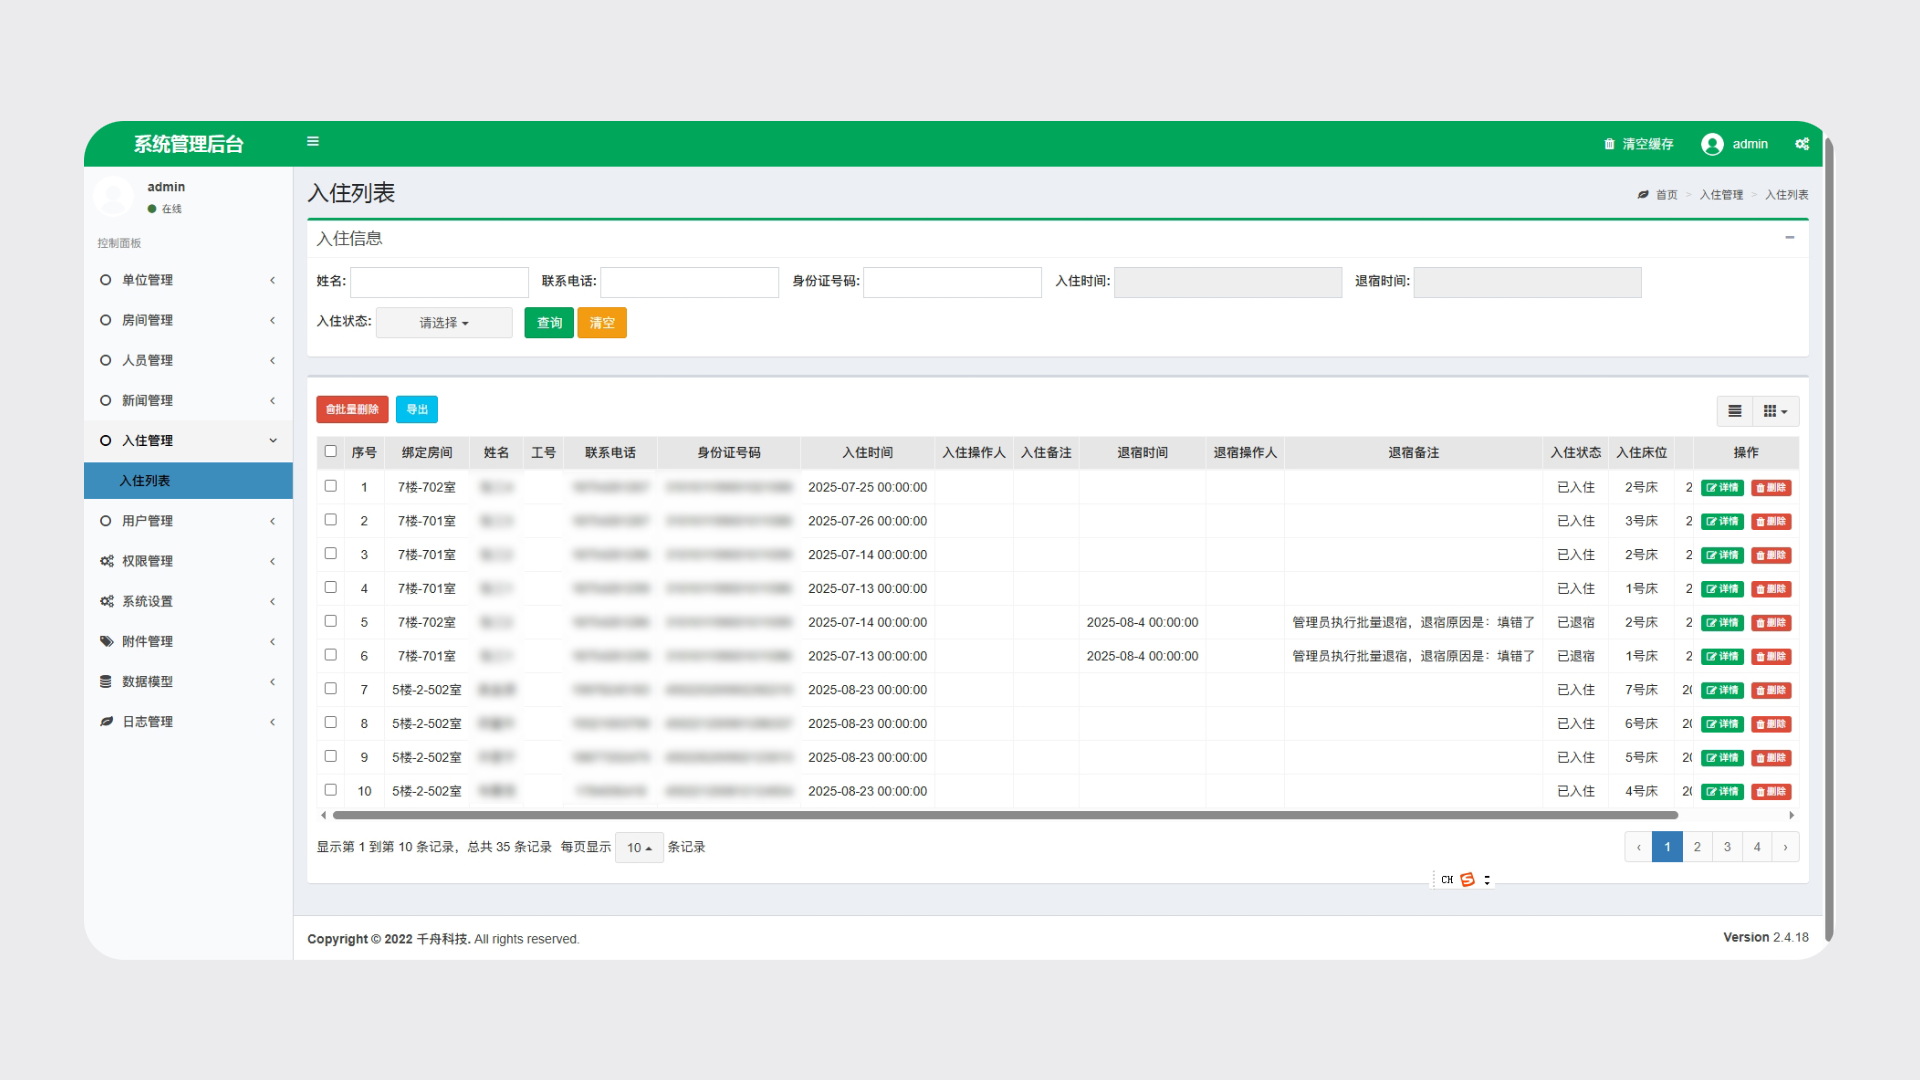This screenshot has width=1920, height=1080.
Task: Click the admin avatar in top bar
Action: (x=1712, y=144)
